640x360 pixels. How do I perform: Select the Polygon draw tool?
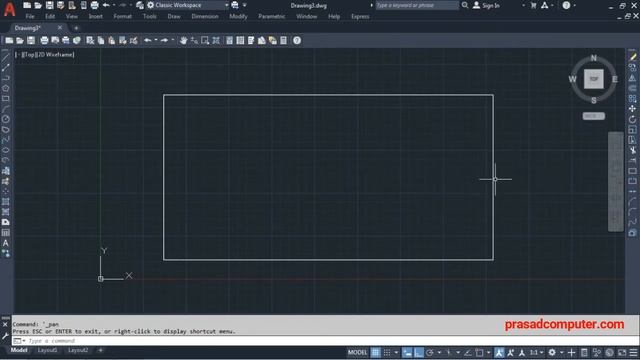point(5,88)
